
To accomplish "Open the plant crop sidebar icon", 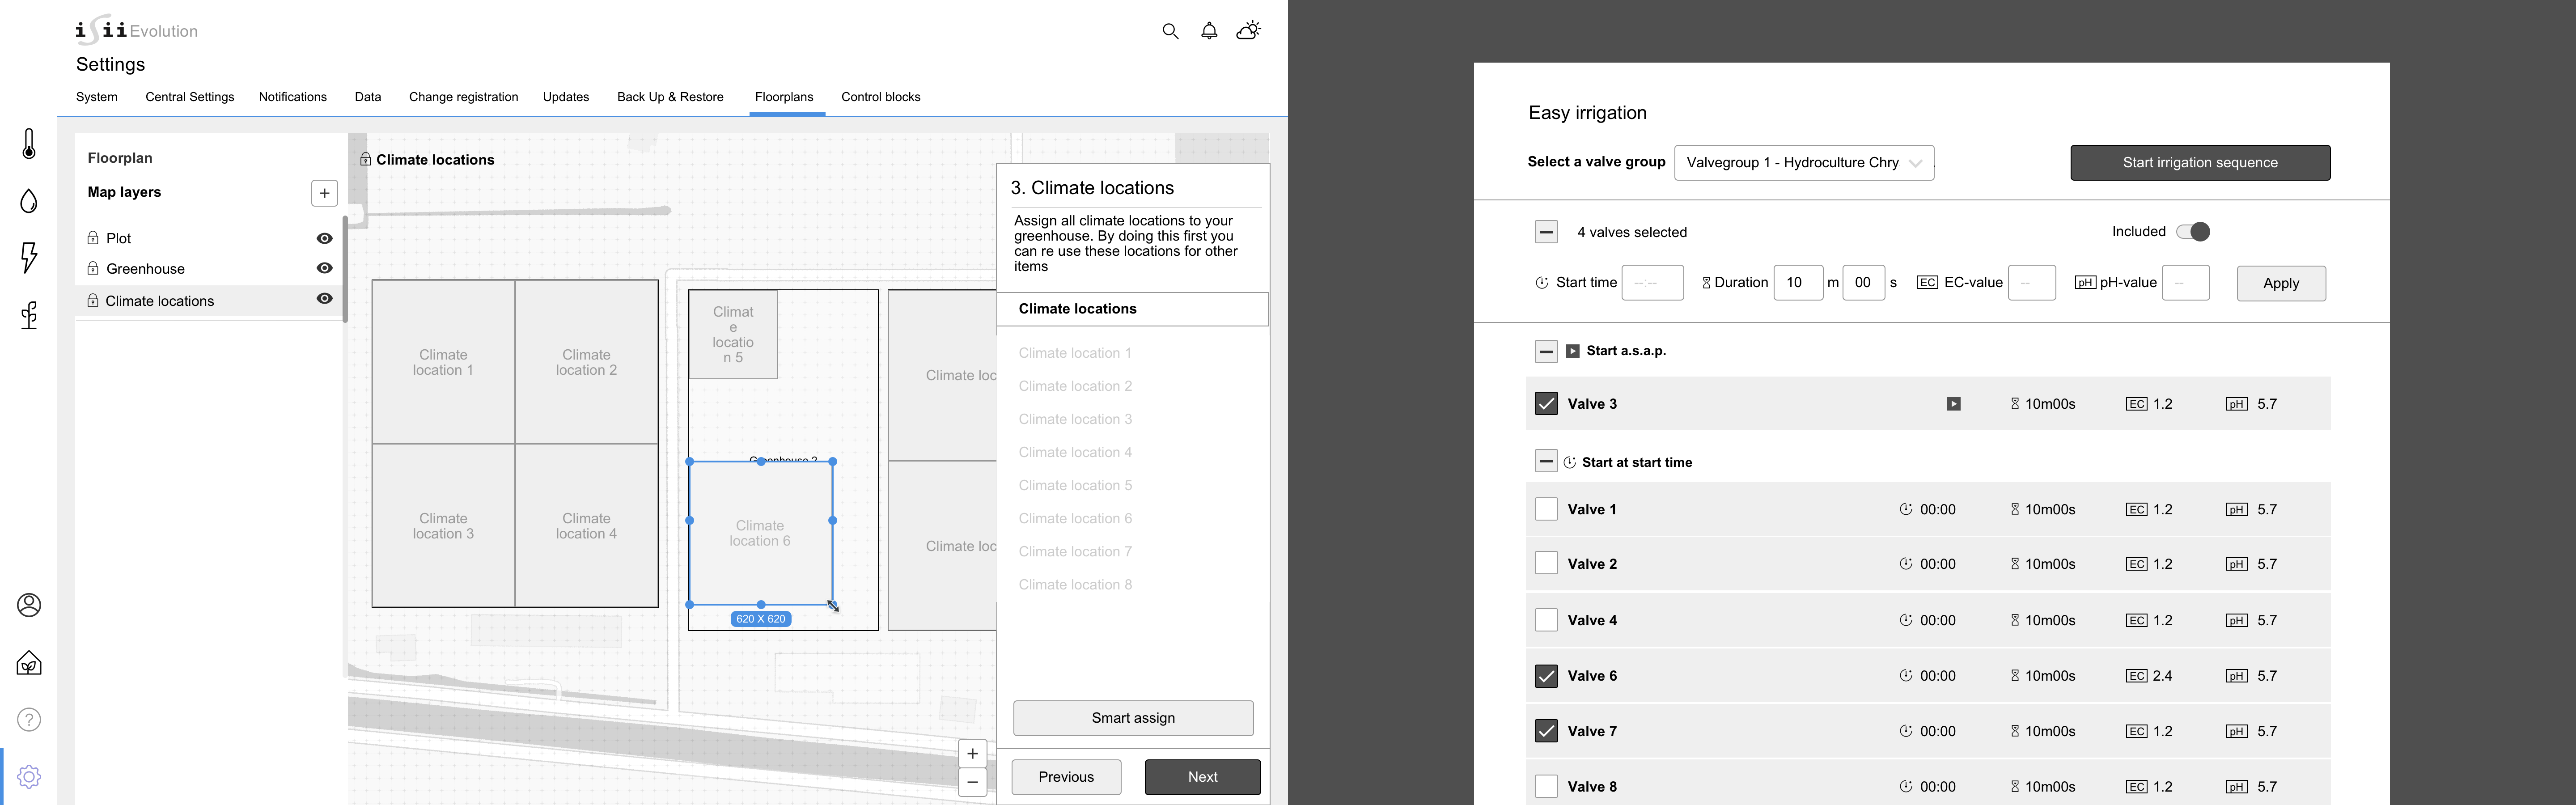I will [x=29, y=315].
